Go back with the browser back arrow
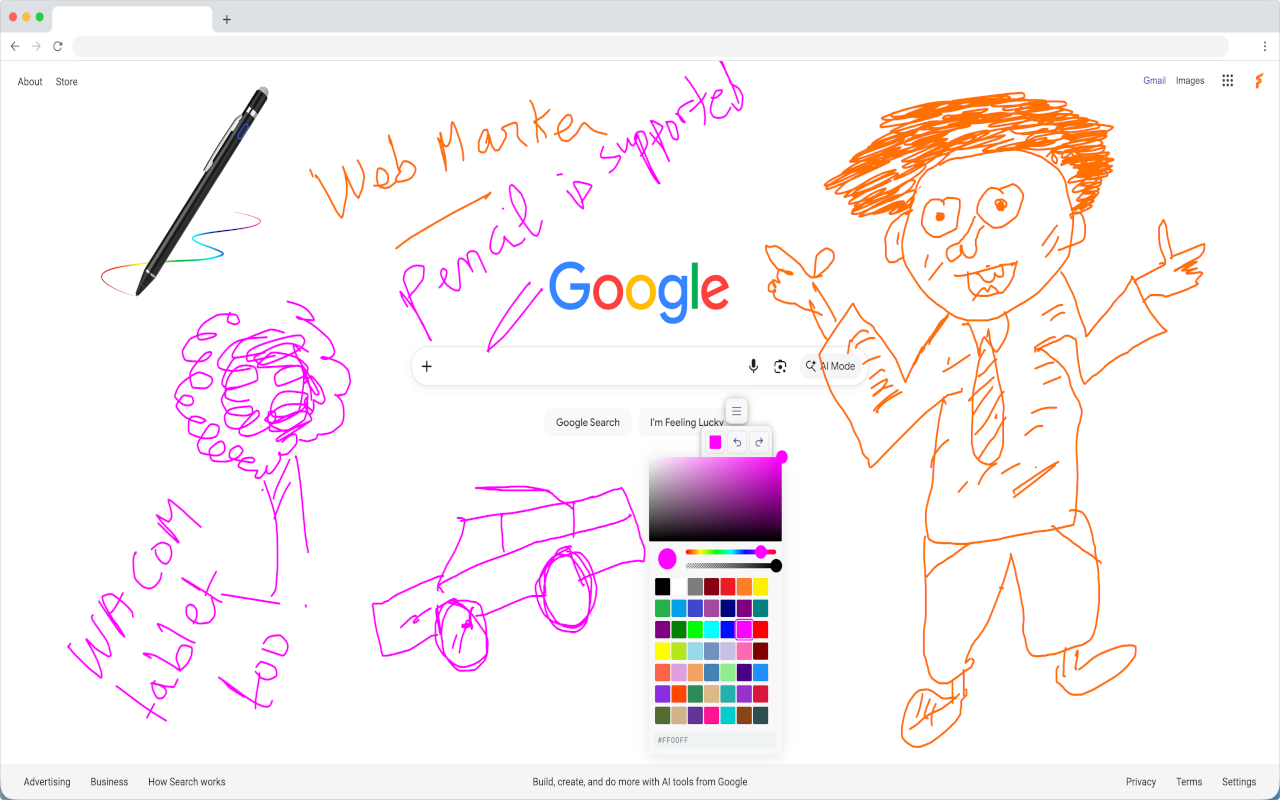The image size is (1280, 800). tap(15, 46)
